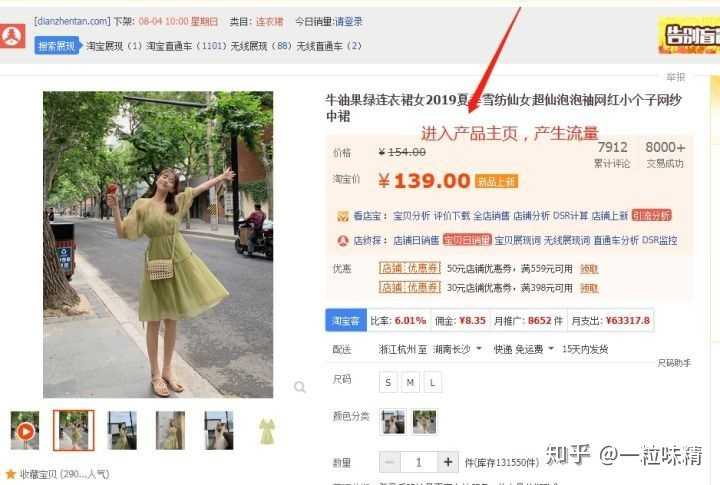Open 评价下载 in 看店宝
This screenshot has height=485, width=720.
451,215
